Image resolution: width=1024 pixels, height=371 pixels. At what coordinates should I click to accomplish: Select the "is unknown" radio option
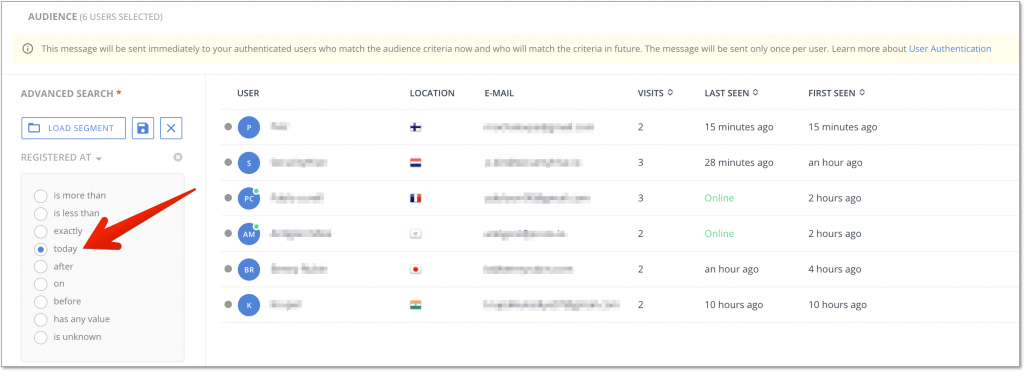[40, 337]
